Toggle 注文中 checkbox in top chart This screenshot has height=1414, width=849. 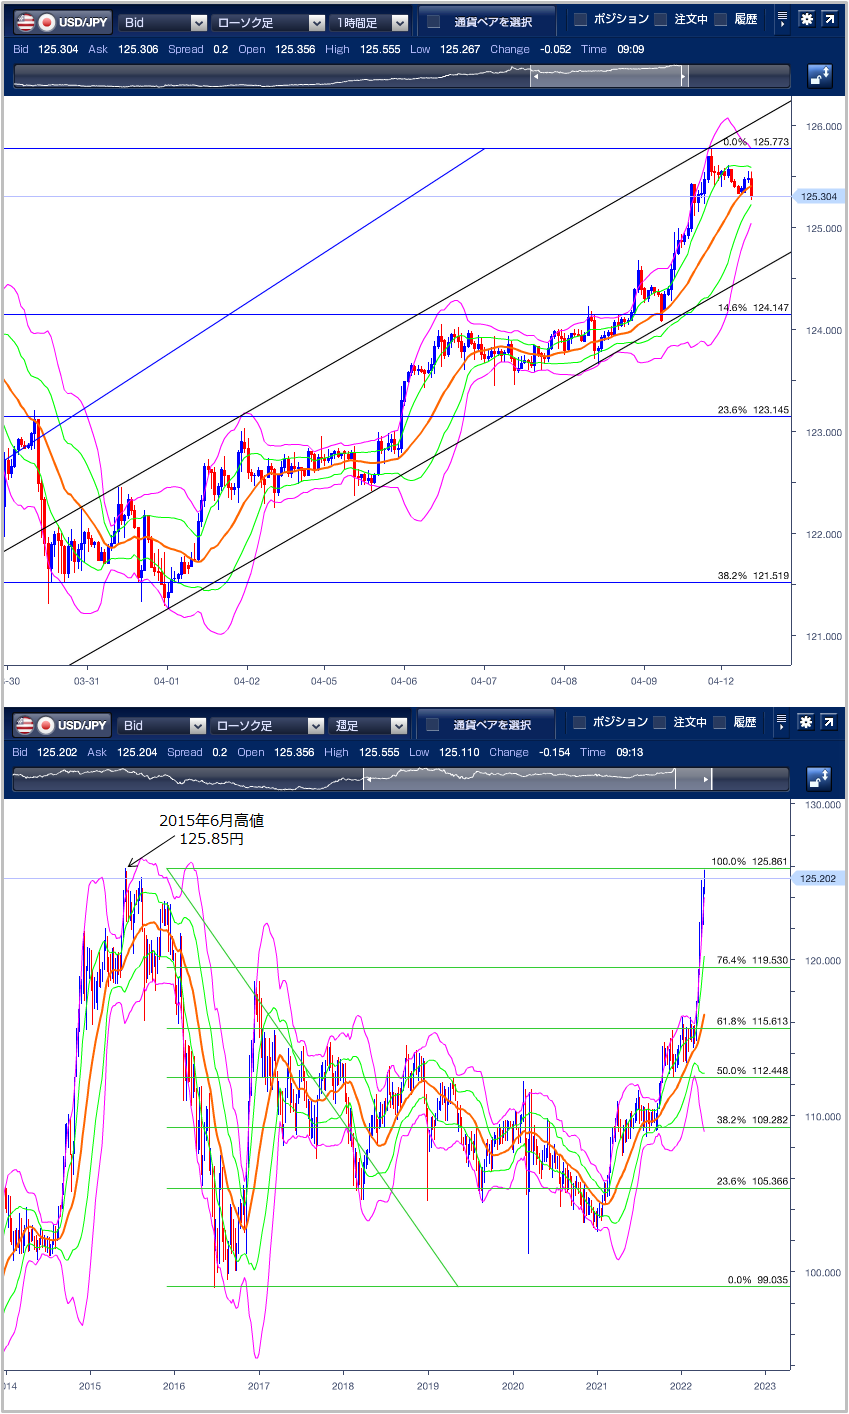(x=660, y=20)
